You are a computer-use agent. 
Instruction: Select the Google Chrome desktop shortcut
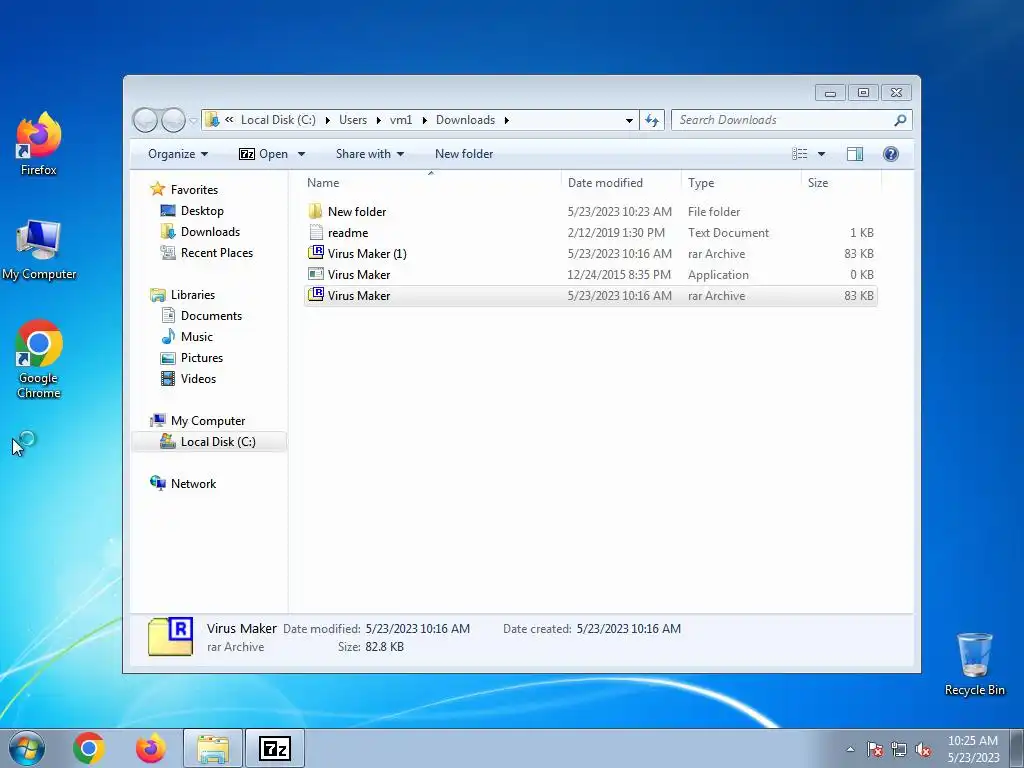click(x=39, y=359)
